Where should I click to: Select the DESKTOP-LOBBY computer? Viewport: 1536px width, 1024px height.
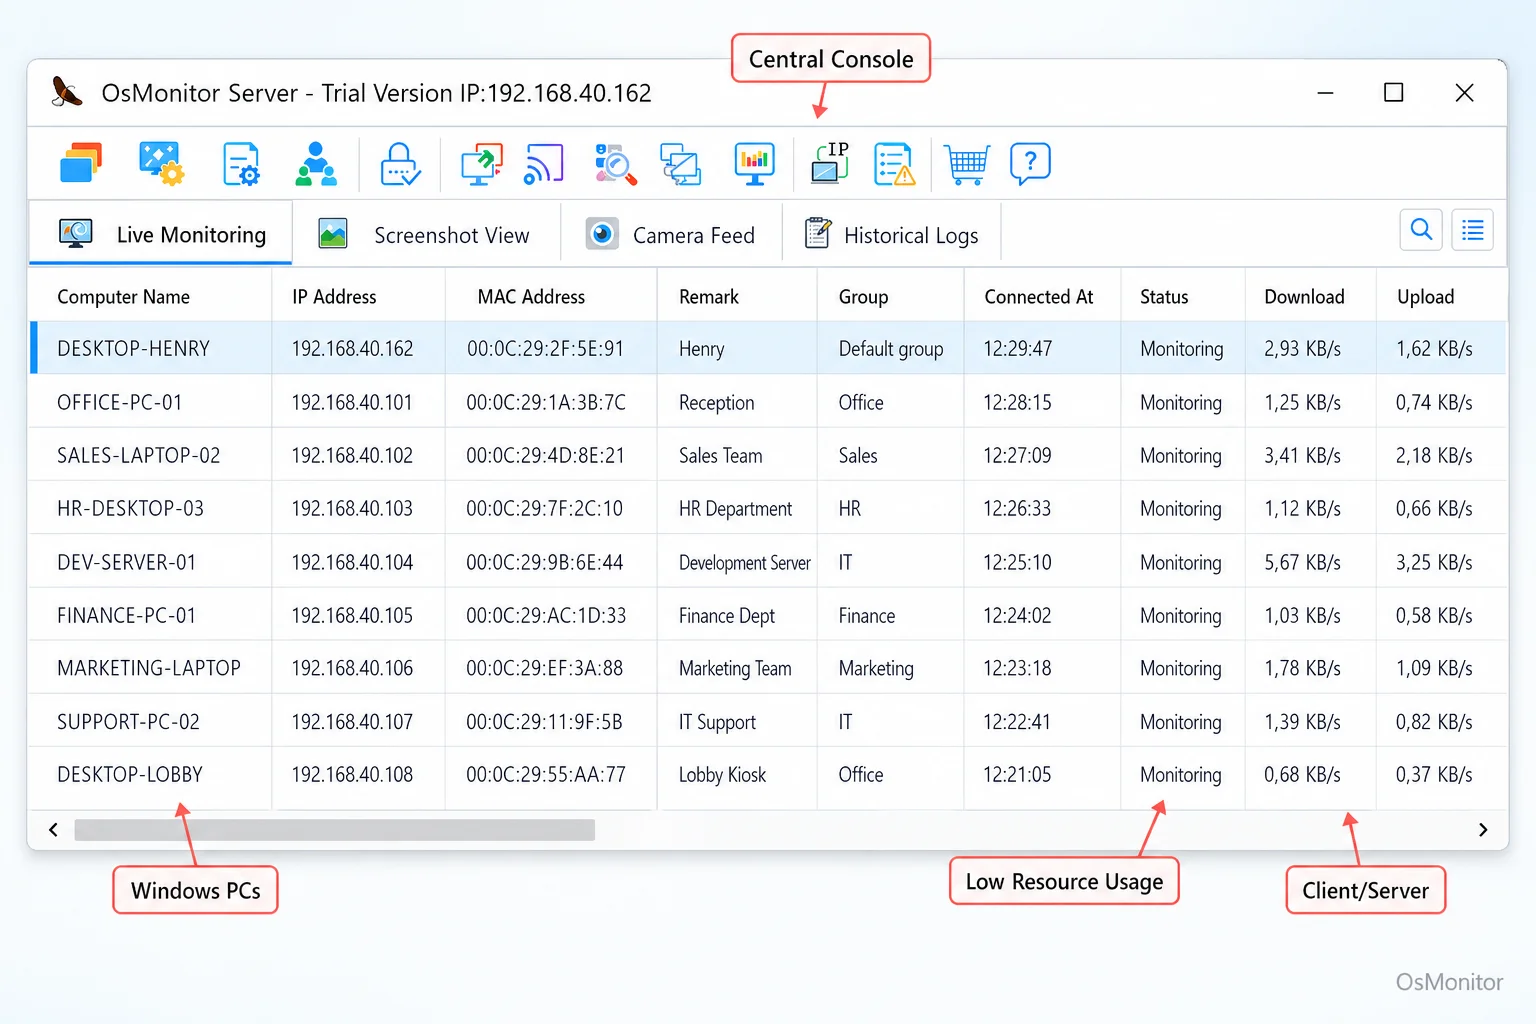[130, 774]
